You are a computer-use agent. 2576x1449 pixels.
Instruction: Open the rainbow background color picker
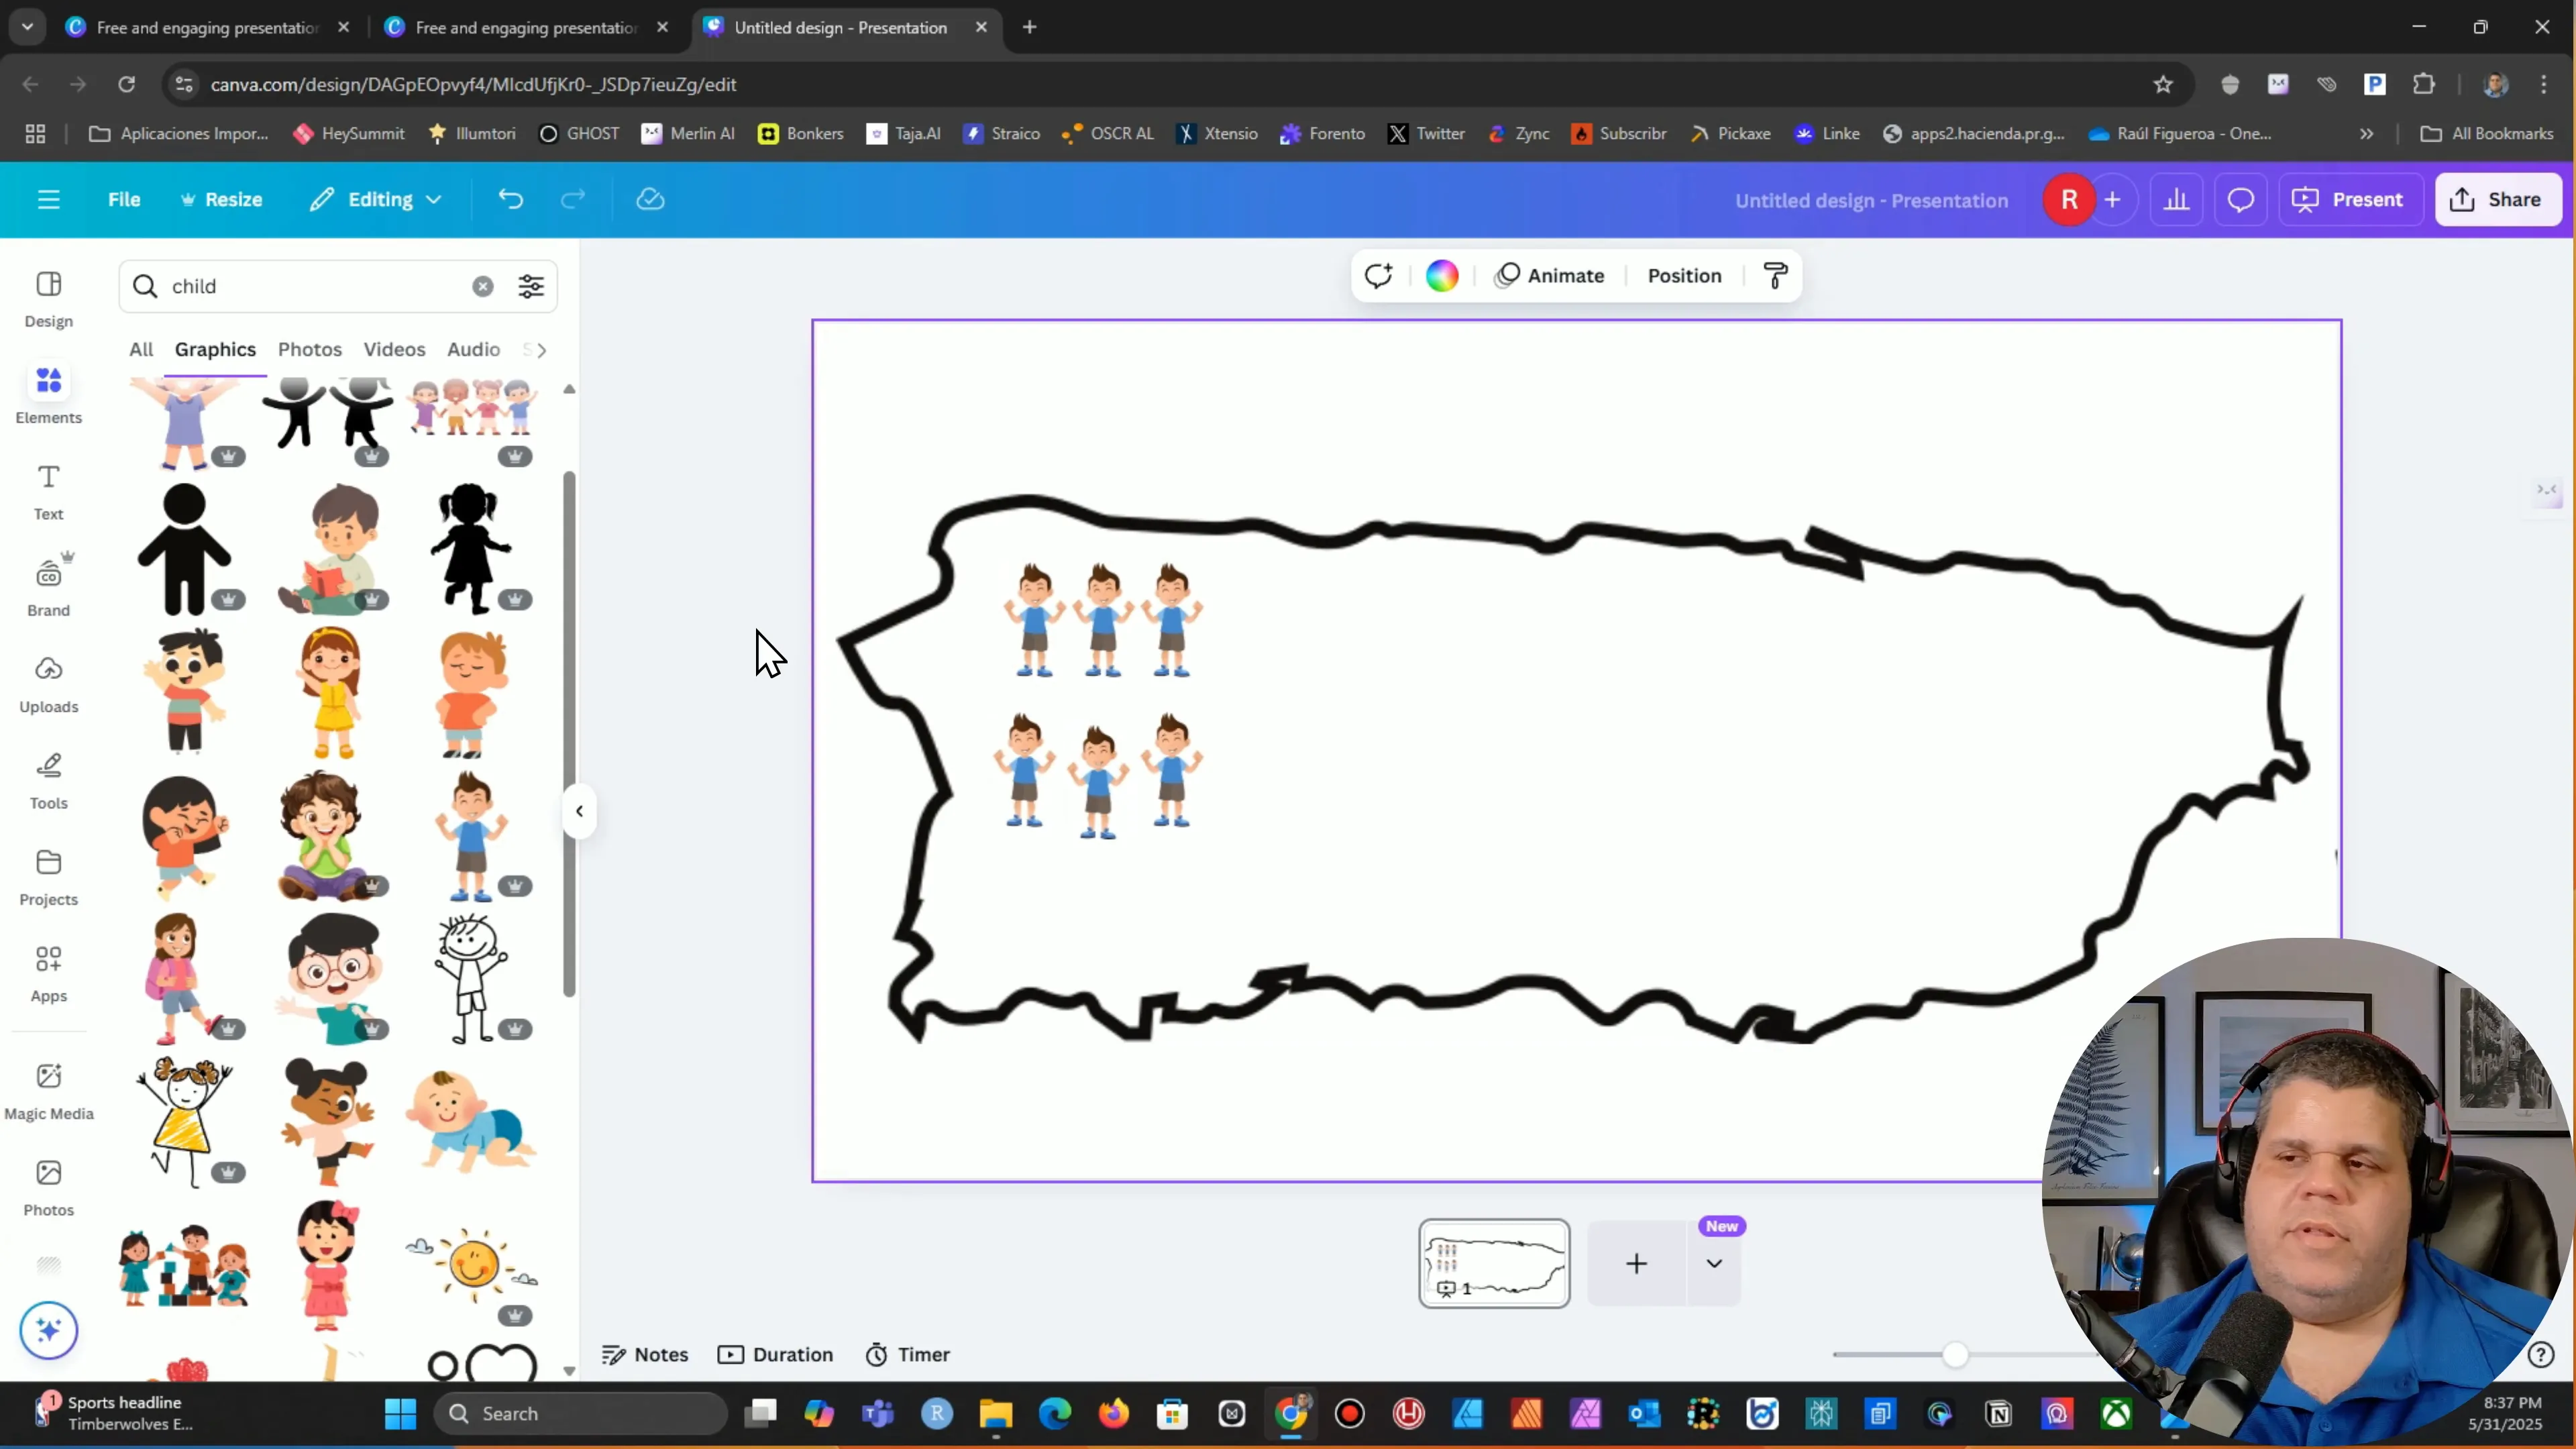[1441, 275]
